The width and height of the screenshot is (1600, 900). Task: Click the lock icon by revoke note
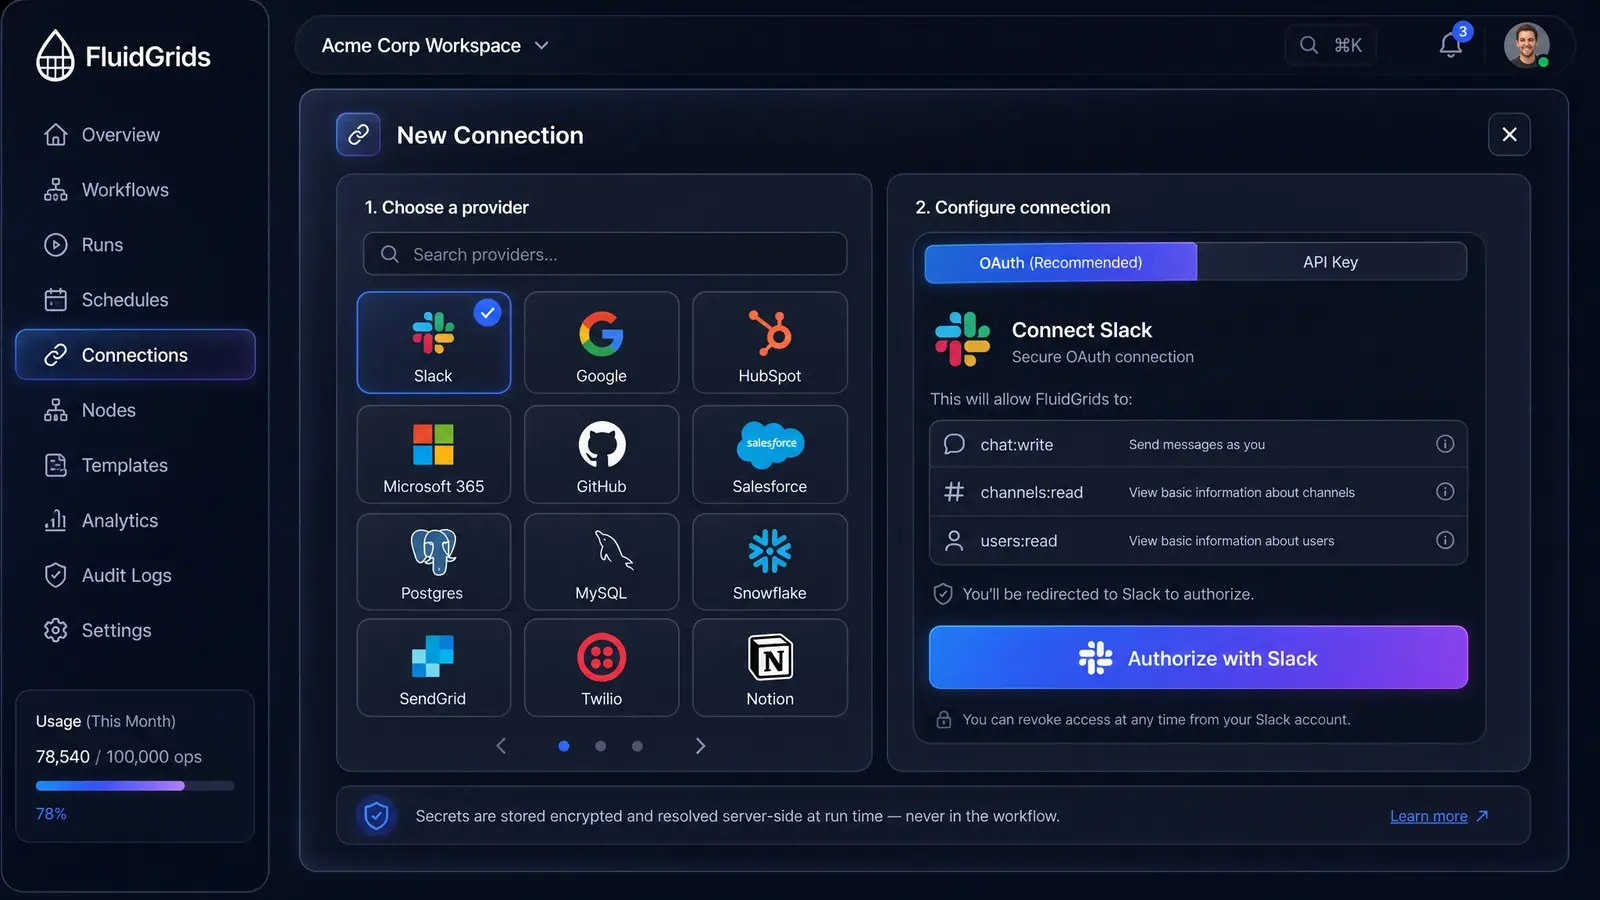tap(943, 720)
